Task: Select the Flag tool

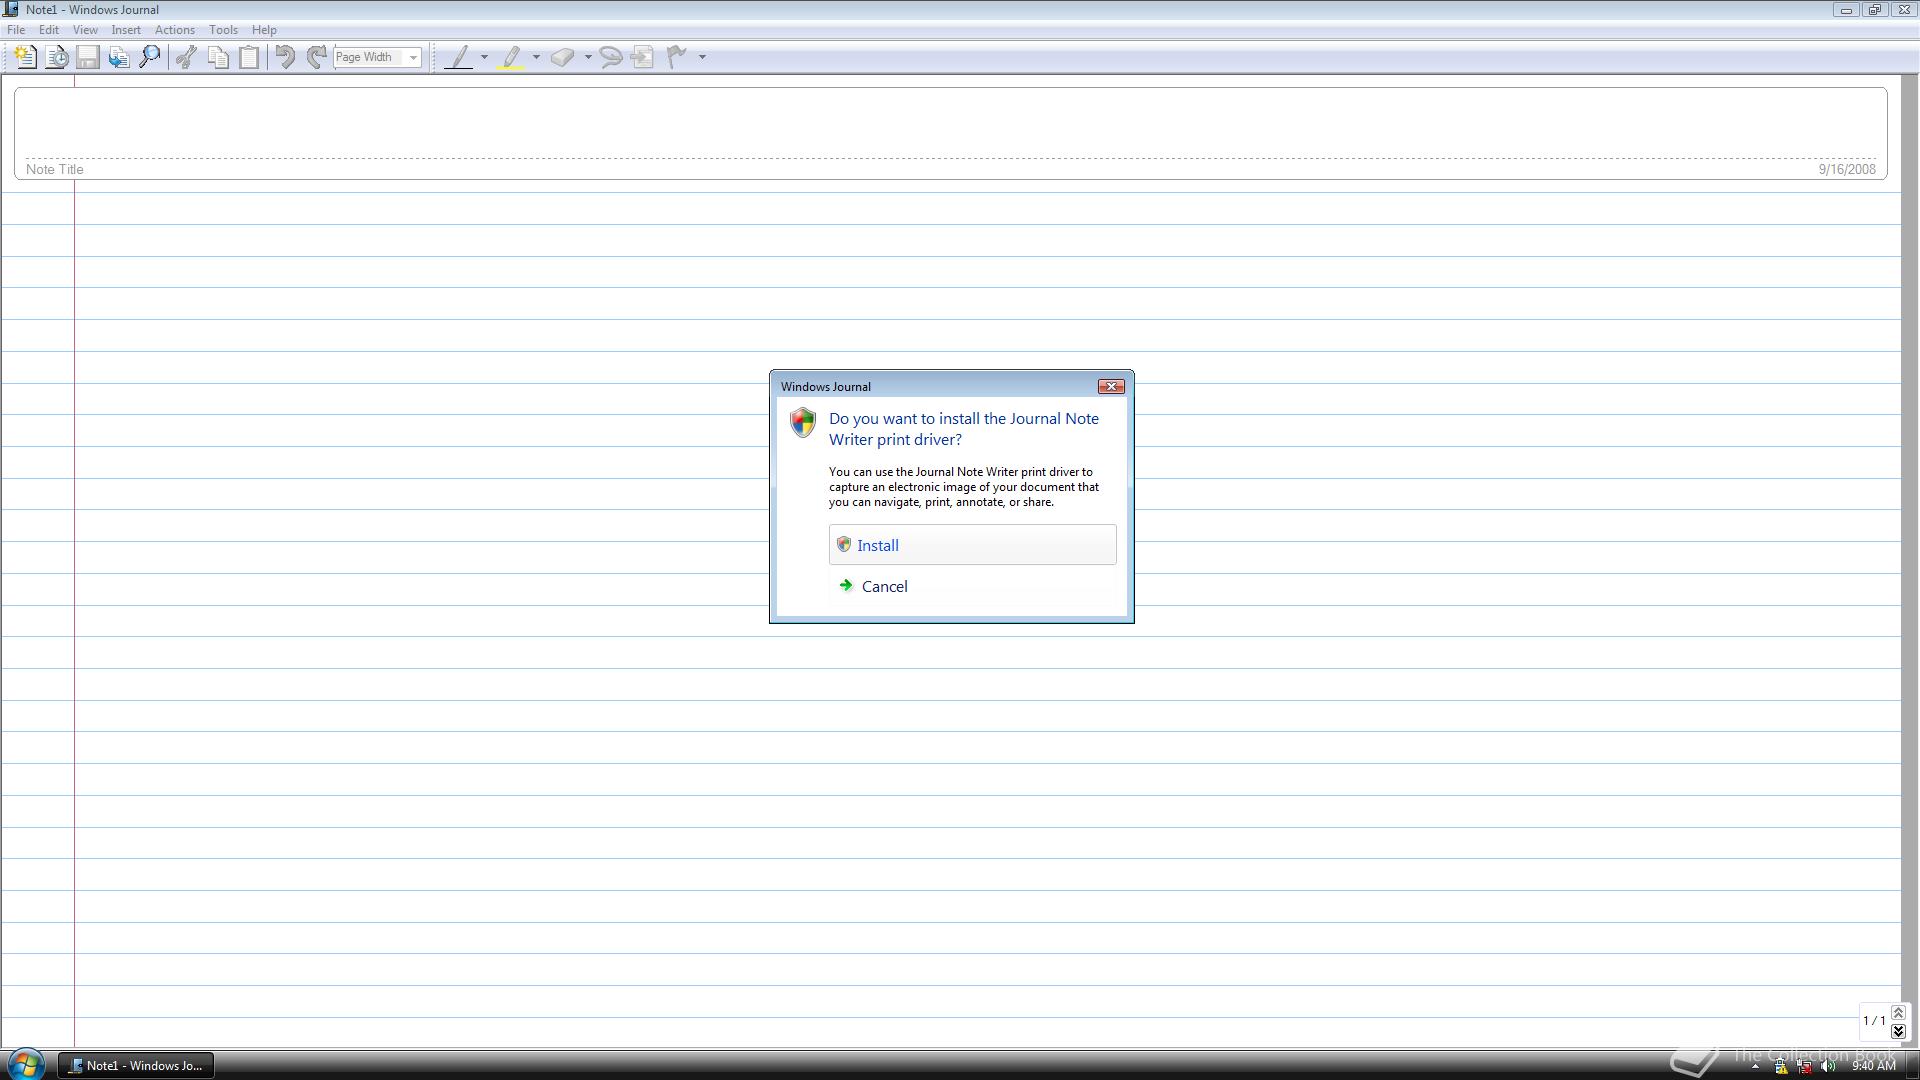Action: [677, 57]
